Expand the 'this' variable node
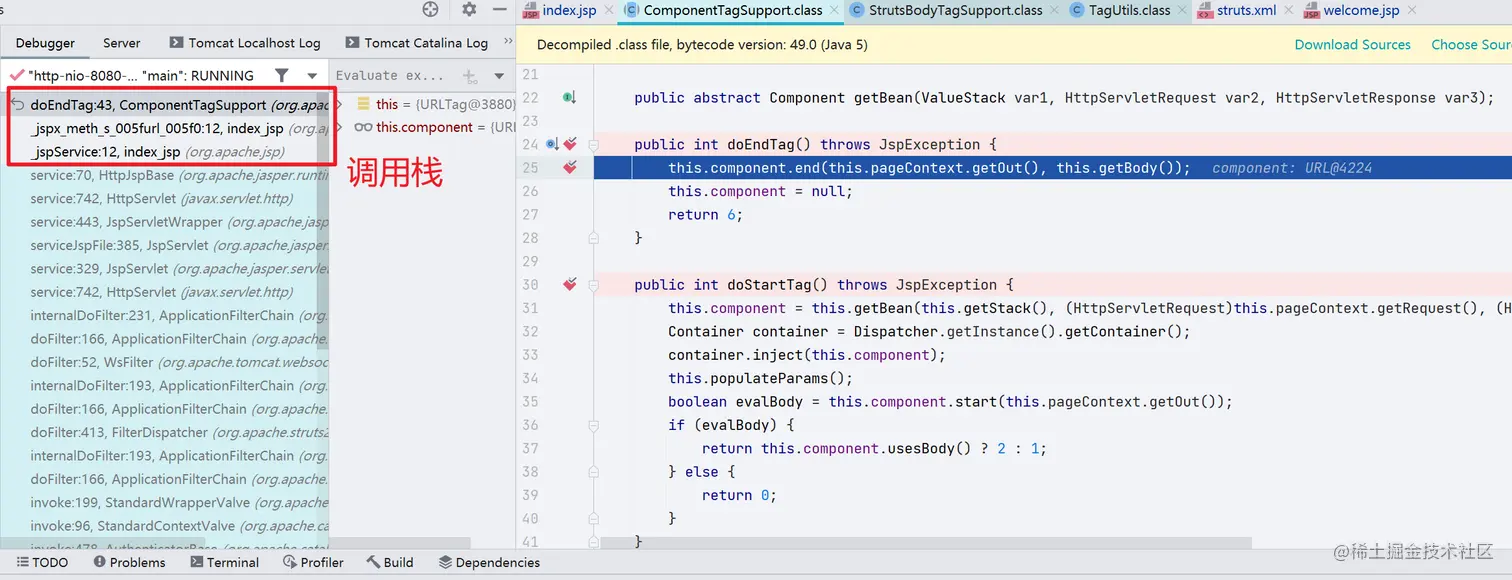Image resolution: width=1512 pixels, height=580 pixels. click(x=341, y=104)
